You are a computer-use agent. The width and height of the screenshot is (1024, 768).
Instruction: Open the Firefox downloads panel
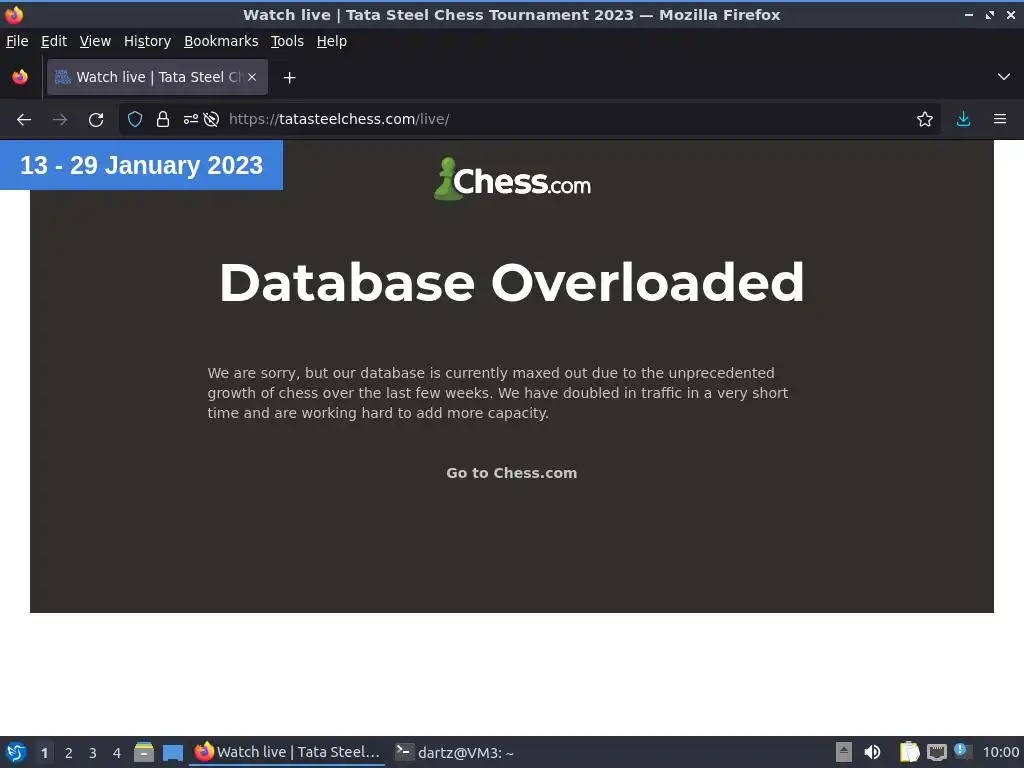click(x=963, y=120)
